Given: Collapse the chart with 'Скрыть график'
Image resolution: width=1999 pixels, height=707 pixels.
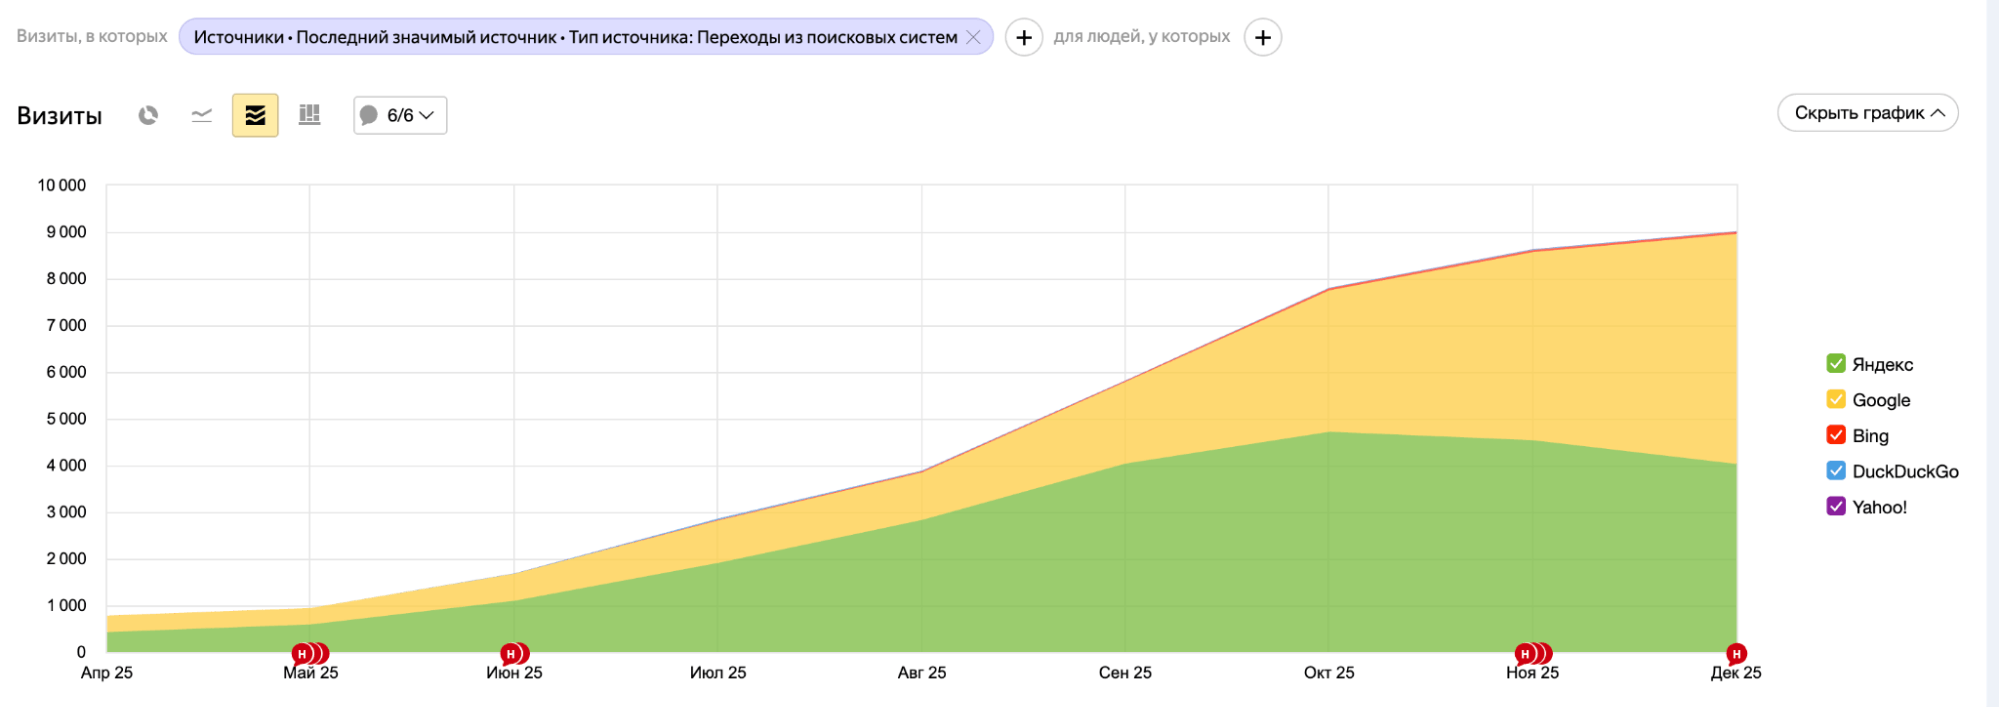Looking at the screenshot, I should (x=1867, y=113).
